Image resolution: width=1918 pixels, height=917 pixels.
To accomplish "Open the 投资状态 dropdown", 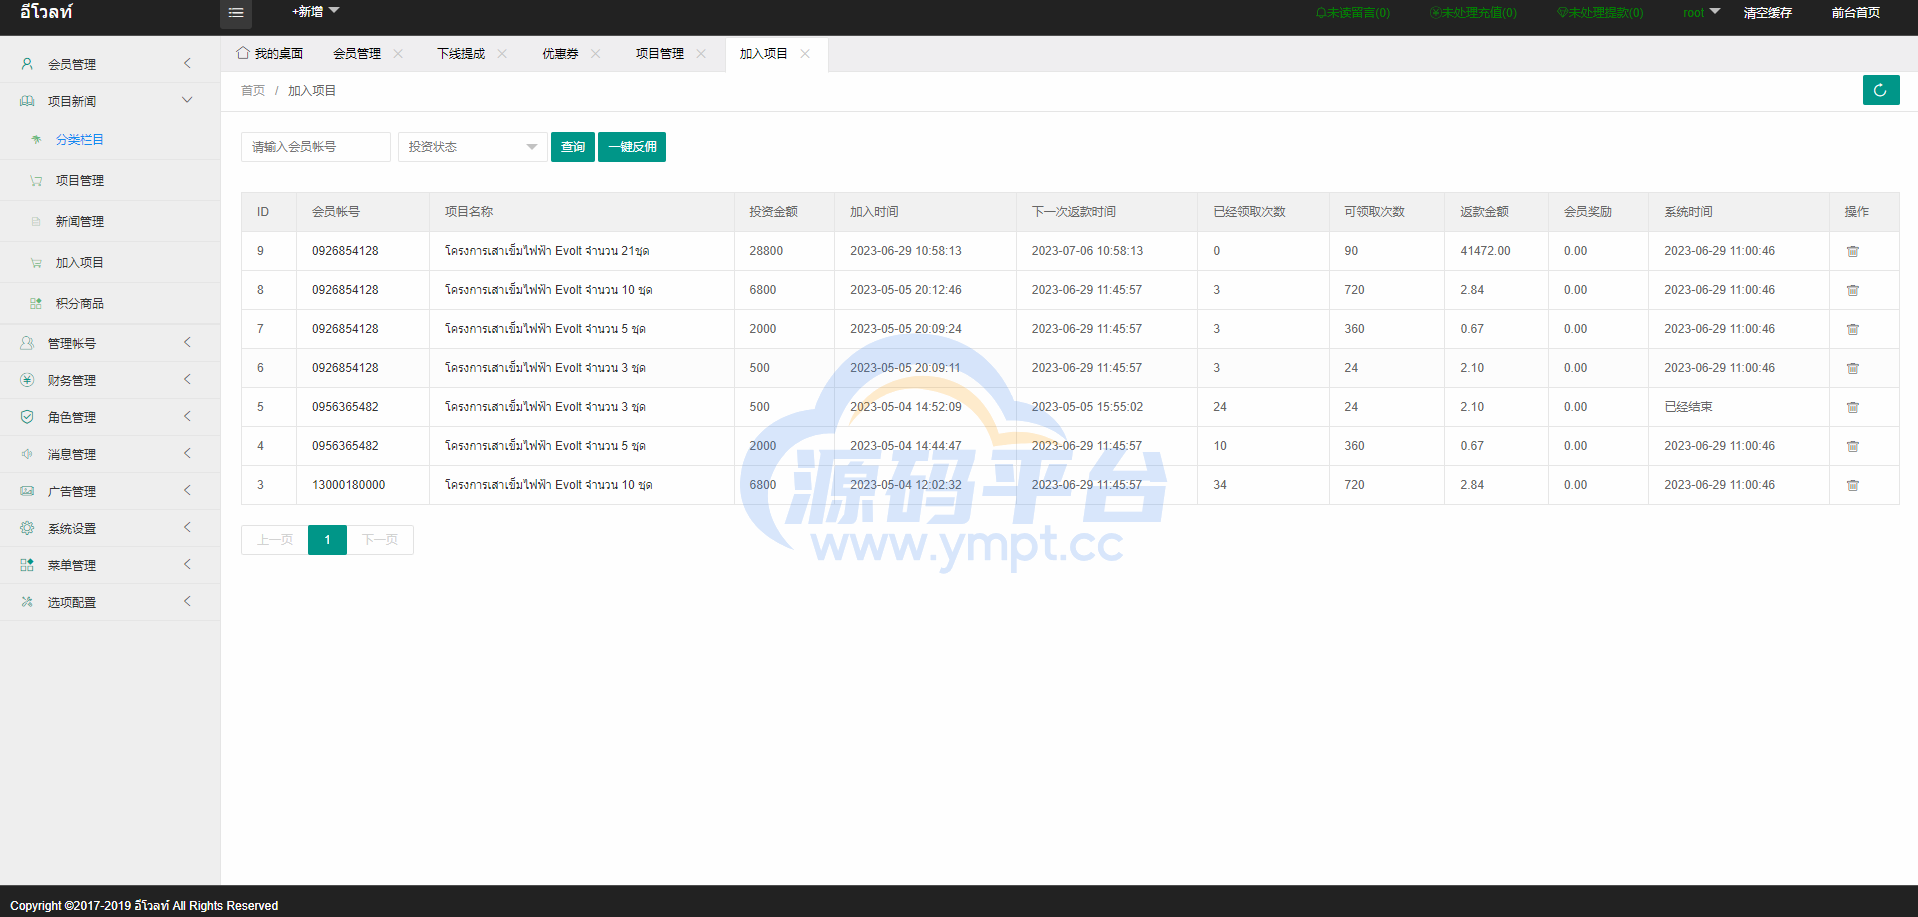I will click(472, 147).
